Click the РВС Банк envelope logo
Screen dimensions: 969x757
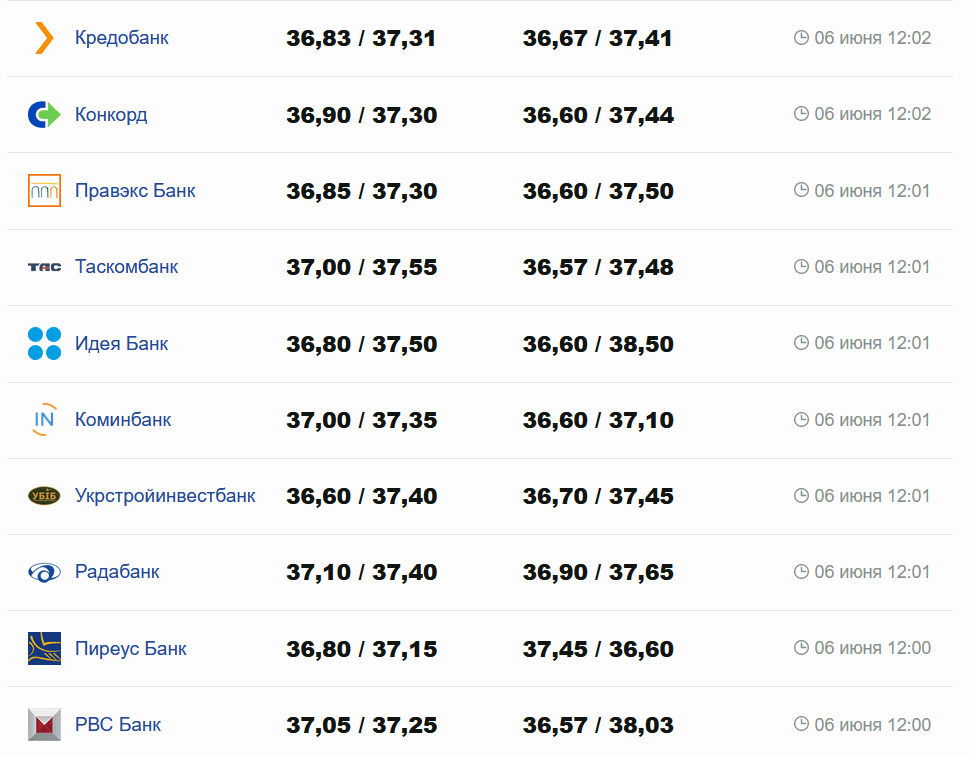click(44, 724)
